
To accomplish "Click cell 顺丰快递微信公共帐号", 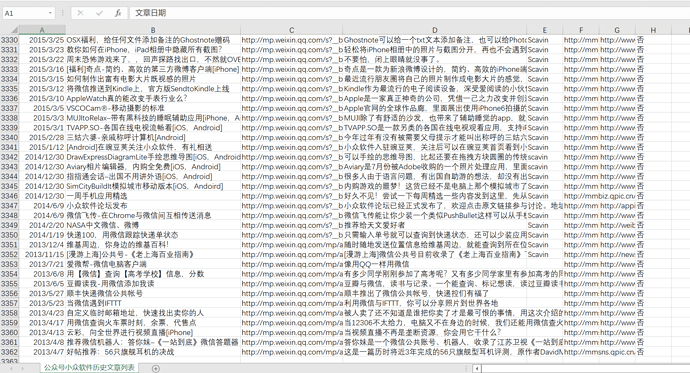I will (x=153, y=293).
